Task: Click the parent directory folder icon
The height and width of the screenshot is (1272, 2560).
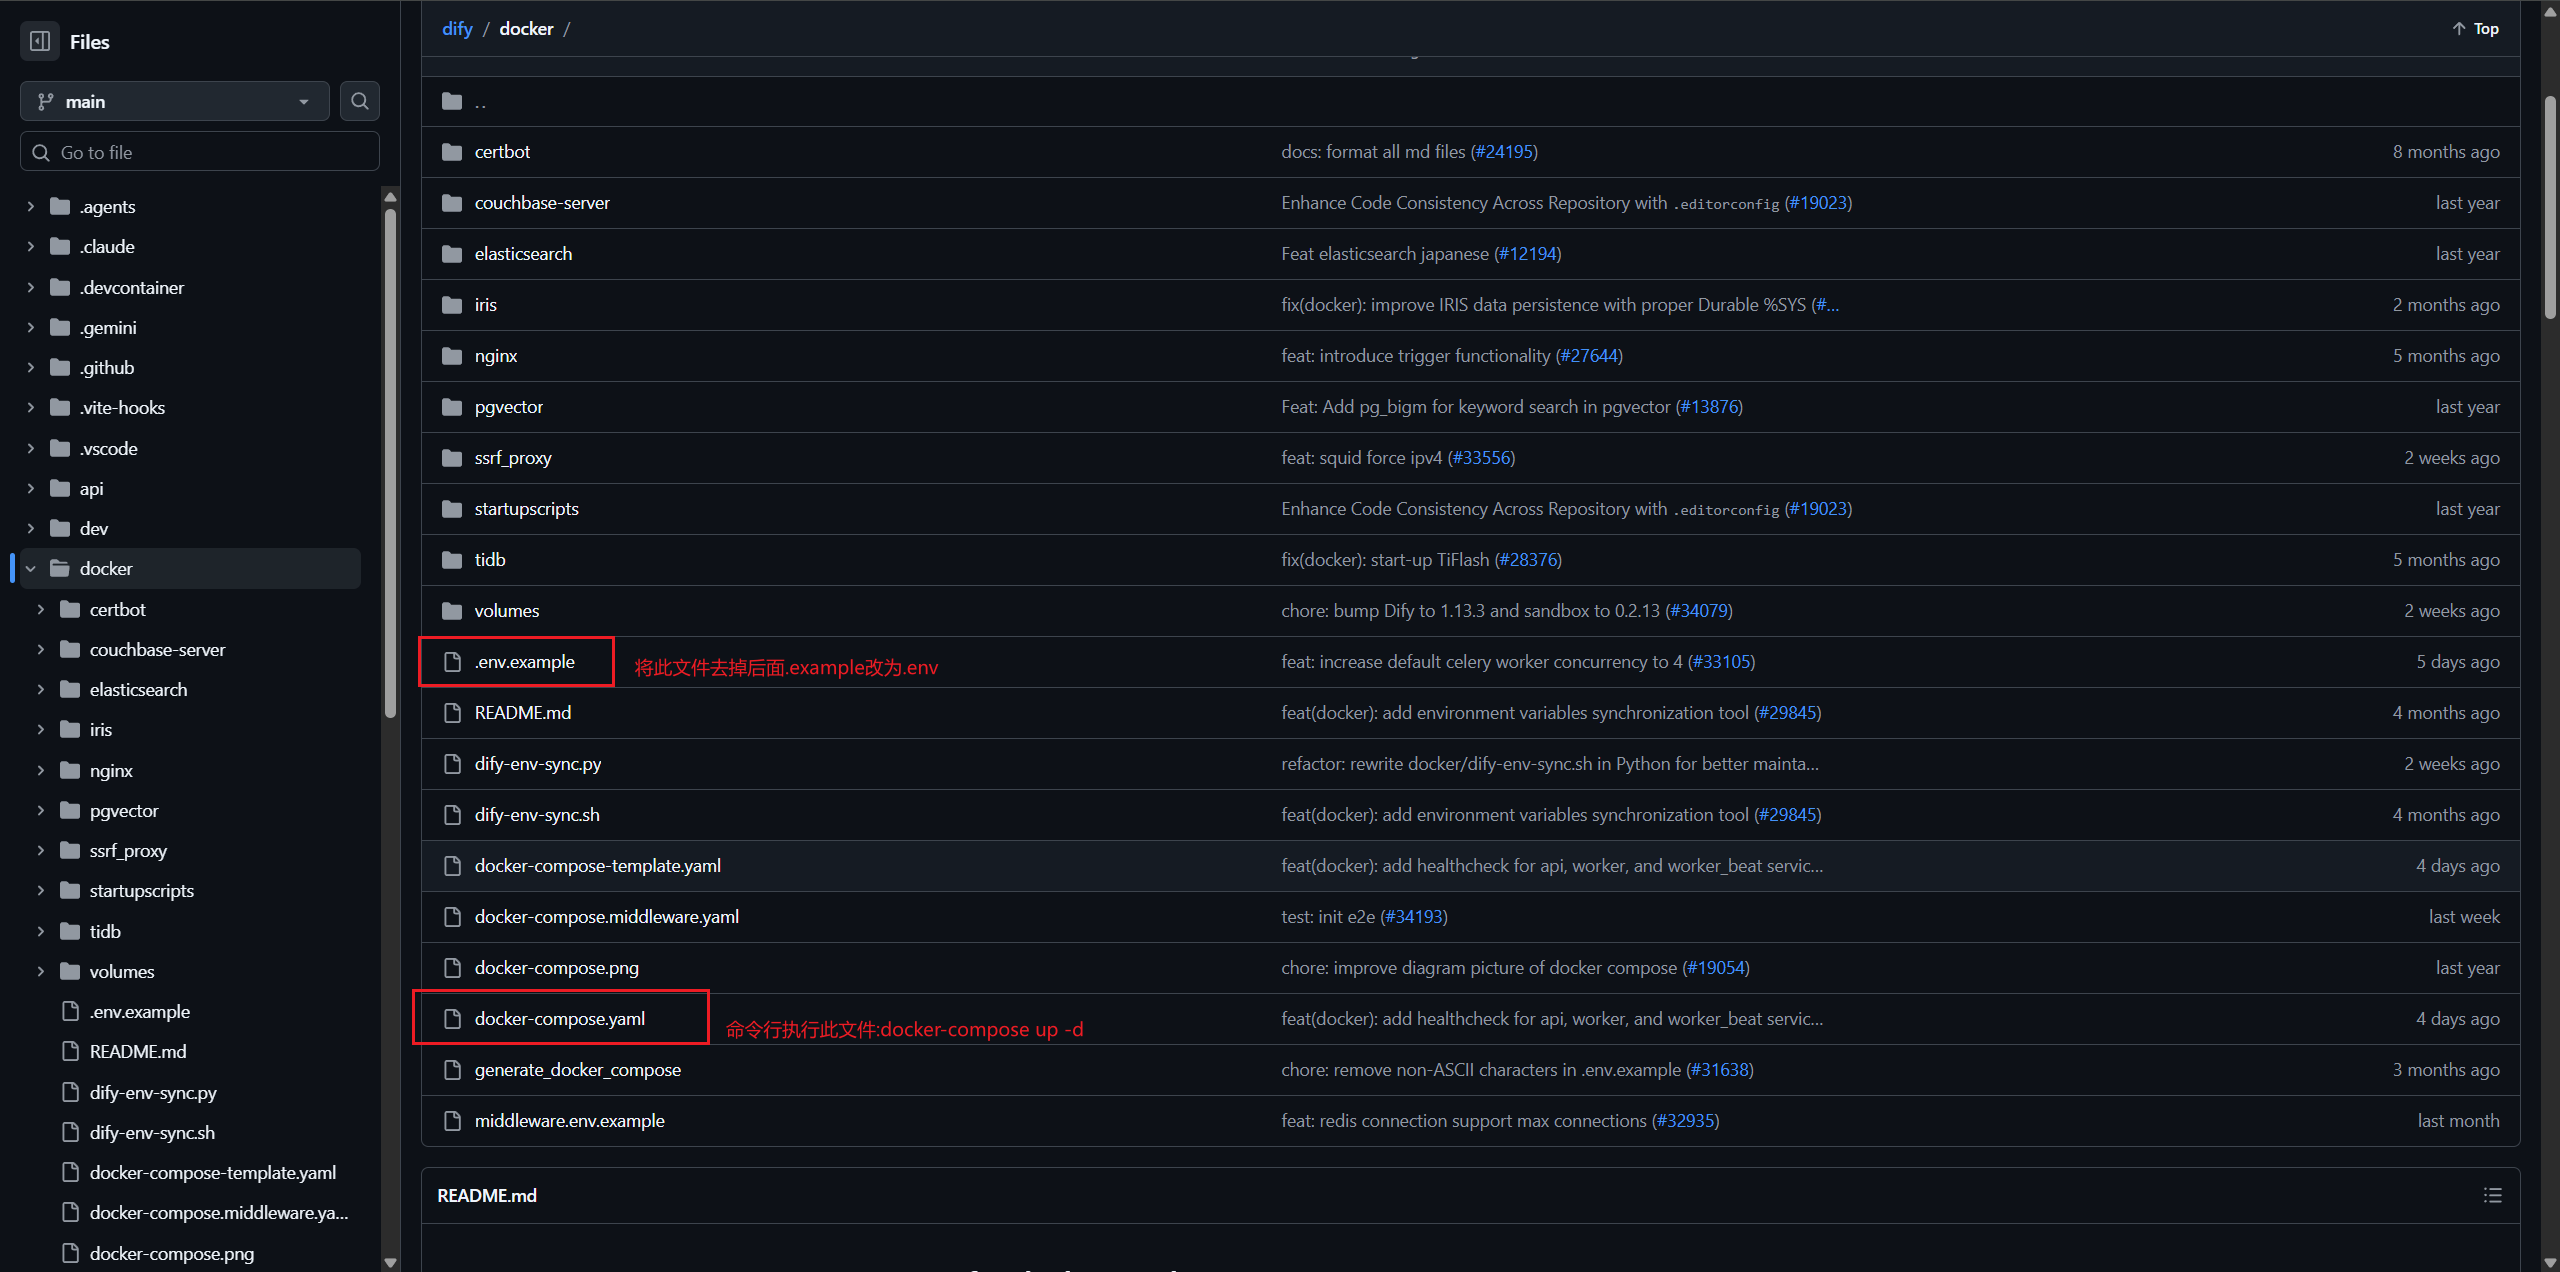Action: [x=452, y=101]
